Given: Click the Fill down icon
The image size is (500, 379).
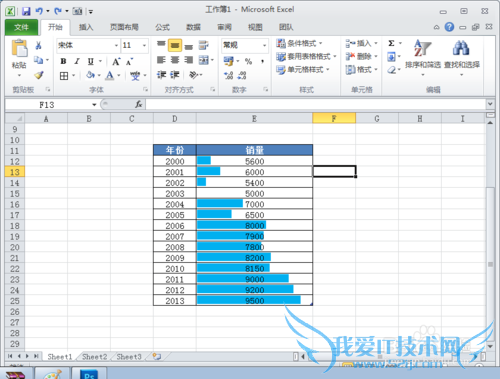Looking at the screenshot, I should (x=391, y=57).
